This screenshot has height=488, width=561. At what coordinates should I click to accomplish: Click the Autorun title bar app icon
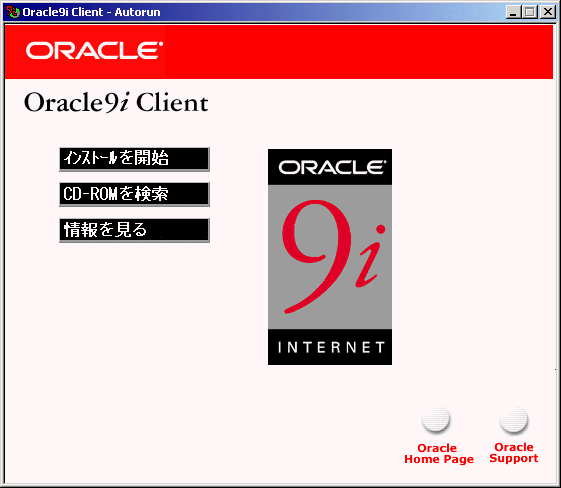(14, 12)
